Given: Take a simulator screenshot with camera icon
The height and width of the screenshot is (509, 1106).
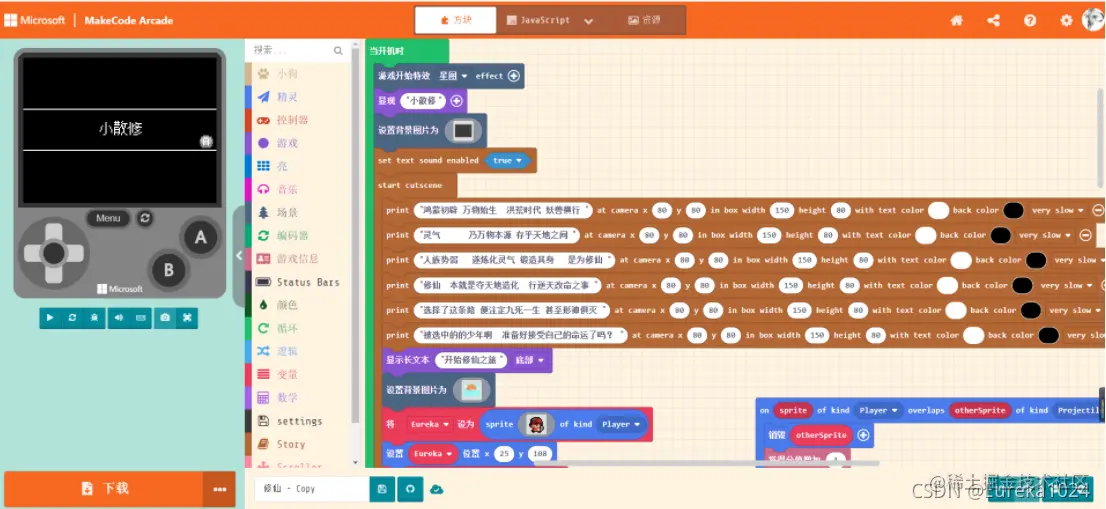Looking at the screenshot, I should tap(165, 318).
